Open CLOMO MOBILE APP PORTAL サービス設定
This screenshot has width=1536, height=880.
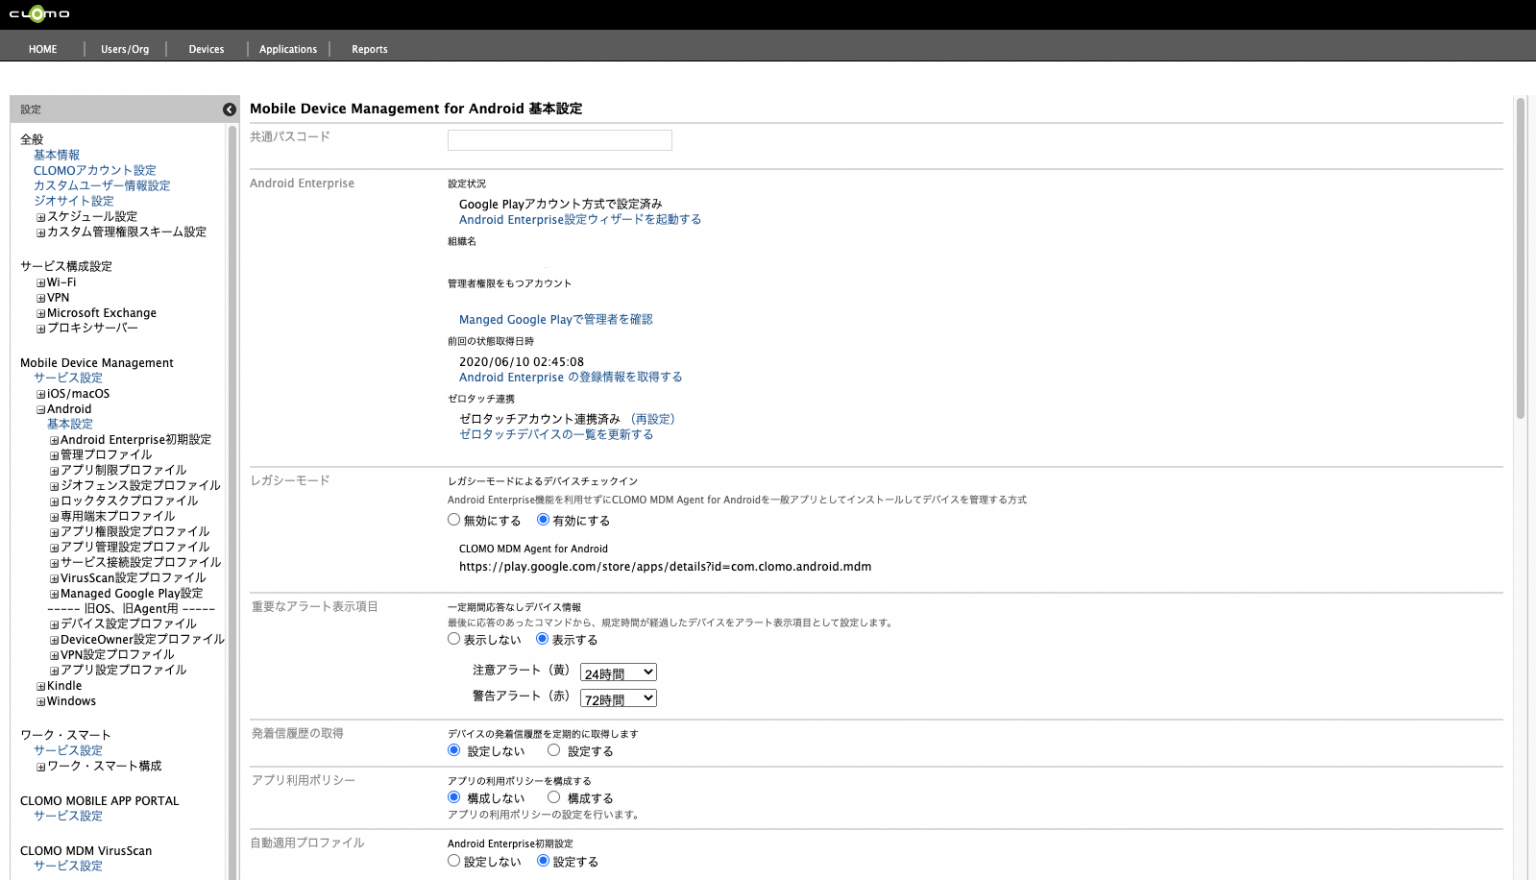[x=68, y=816]
